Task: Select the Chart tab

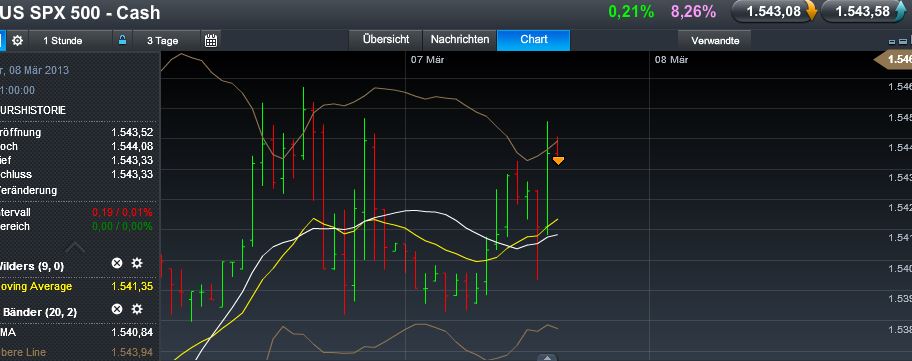Action: click(x=534, y=40)
